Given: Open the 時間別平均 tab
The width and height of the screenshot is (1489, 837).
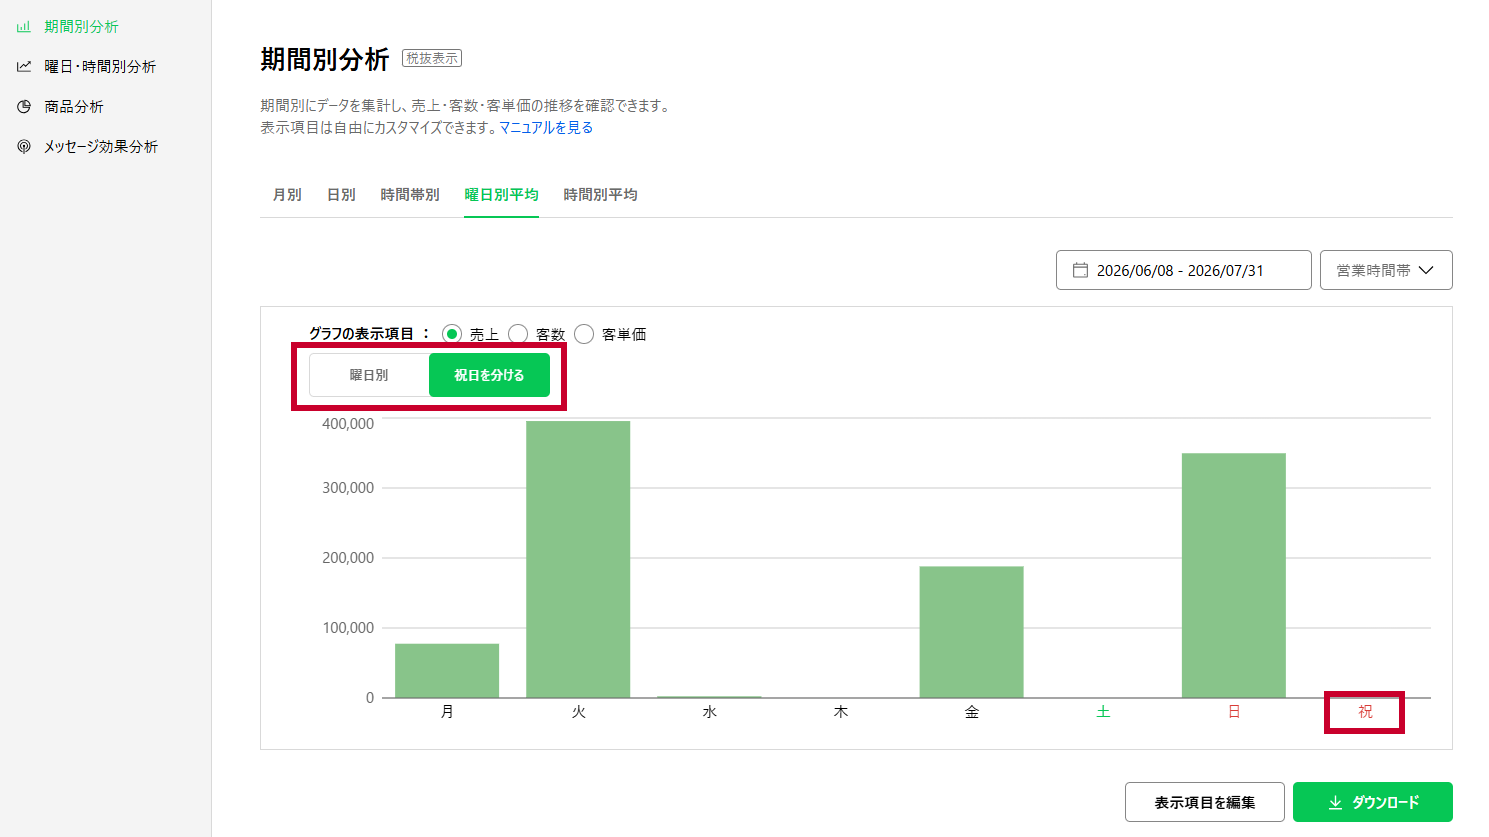Looking at the screenshot, I should pyautogui.click(x=600, y=195).
